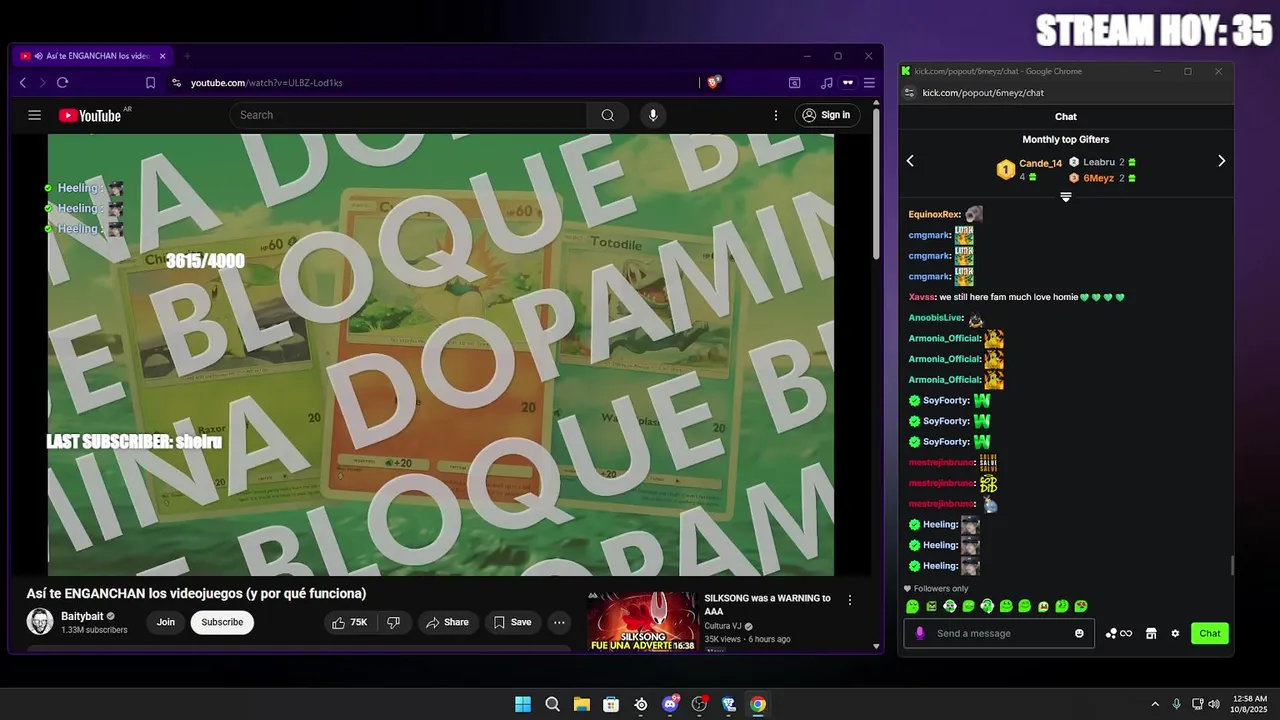Viewport: 1280px width, 720px height.
Task: Open the Brave Shields lion icon
Action: point(713,83)
